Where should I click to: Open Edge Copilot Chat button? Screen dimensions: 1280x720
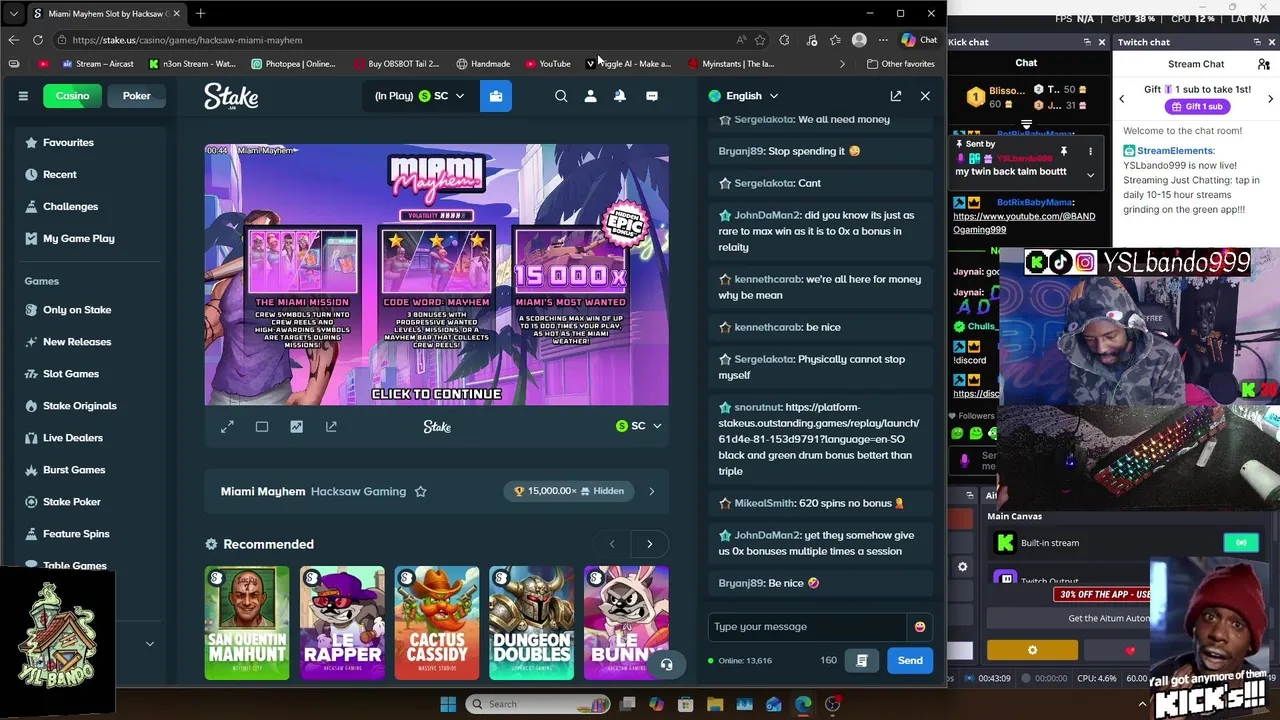point(919,40)
